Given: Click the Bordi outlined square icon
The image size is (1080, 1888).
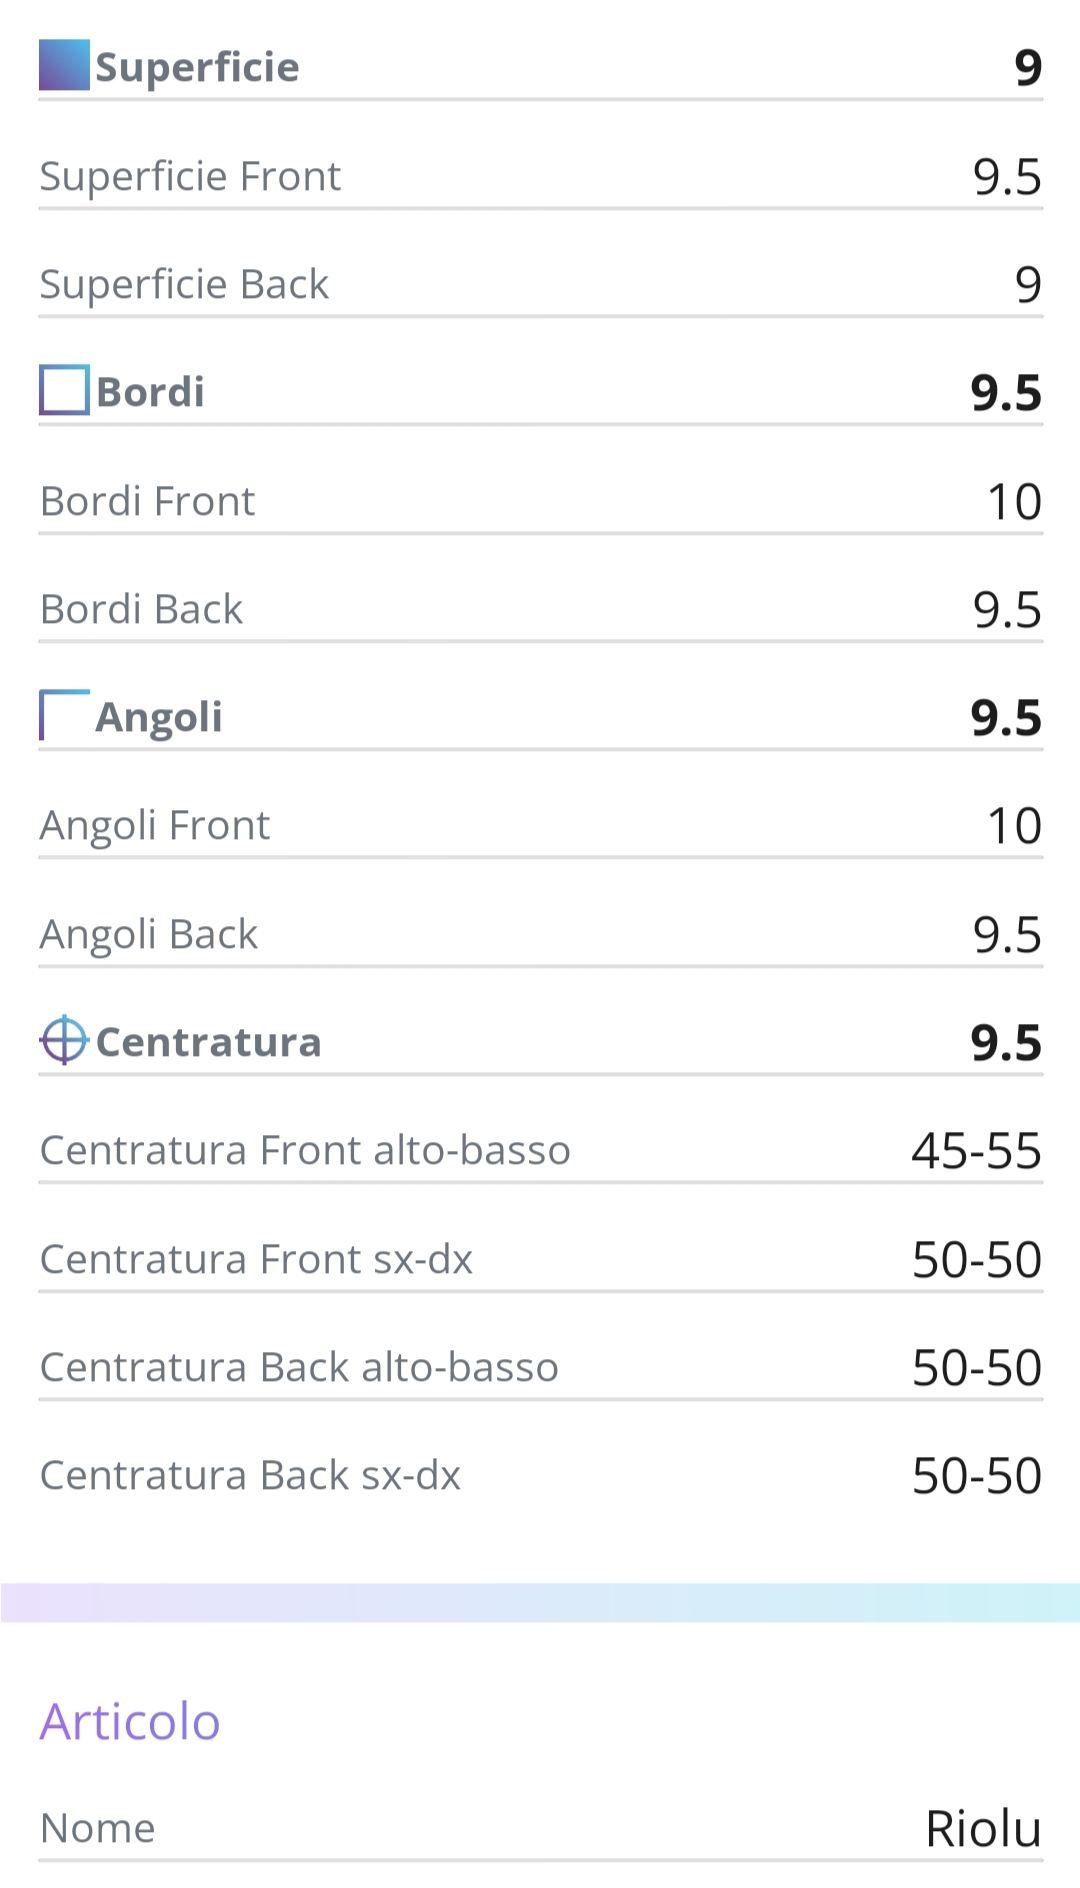Looking at the screenshot, I should [x=64, y=390].
